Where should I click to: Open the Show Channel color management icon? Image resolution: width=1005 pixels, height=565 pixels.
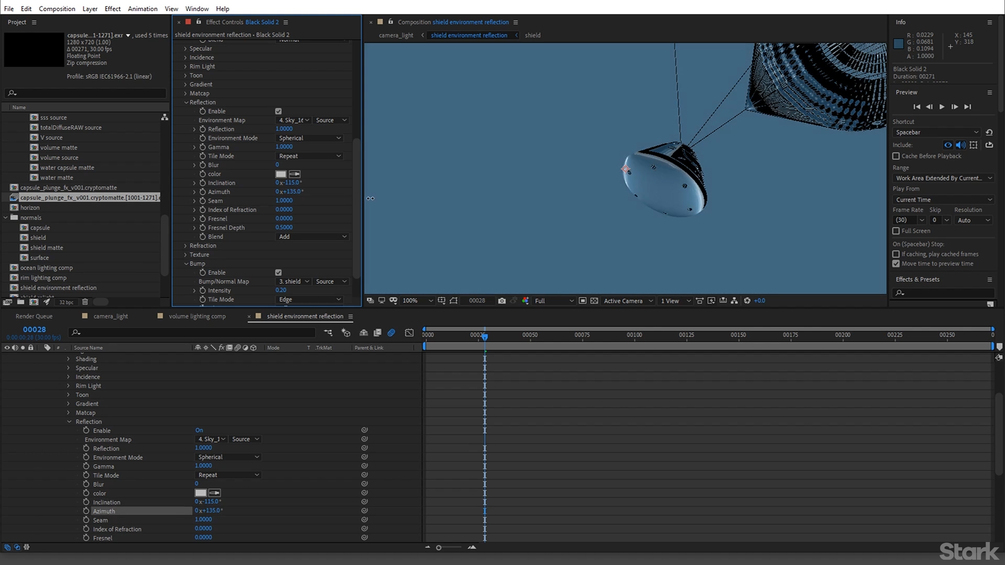(526, 300)
